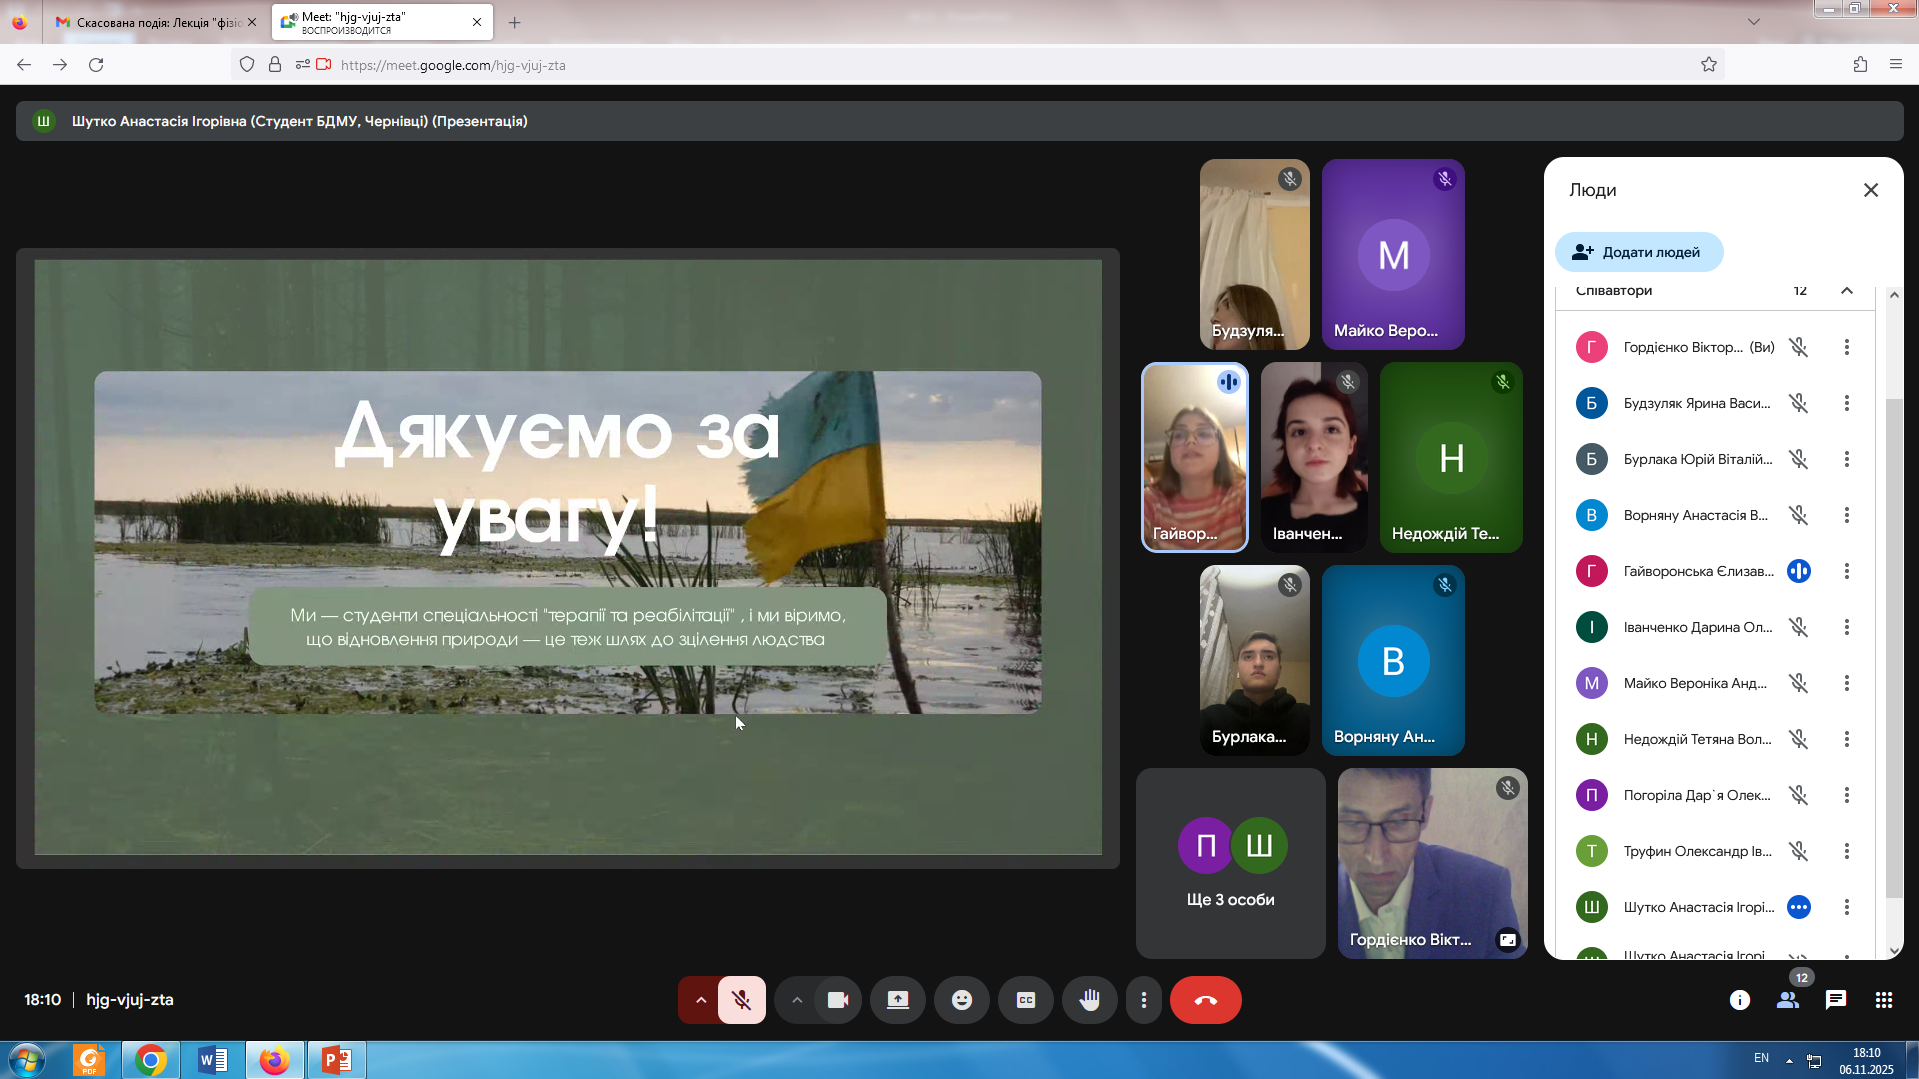Click the red leave call button
1919x1079 pixels.
pyautogui.click(x=1205, y=1000)
